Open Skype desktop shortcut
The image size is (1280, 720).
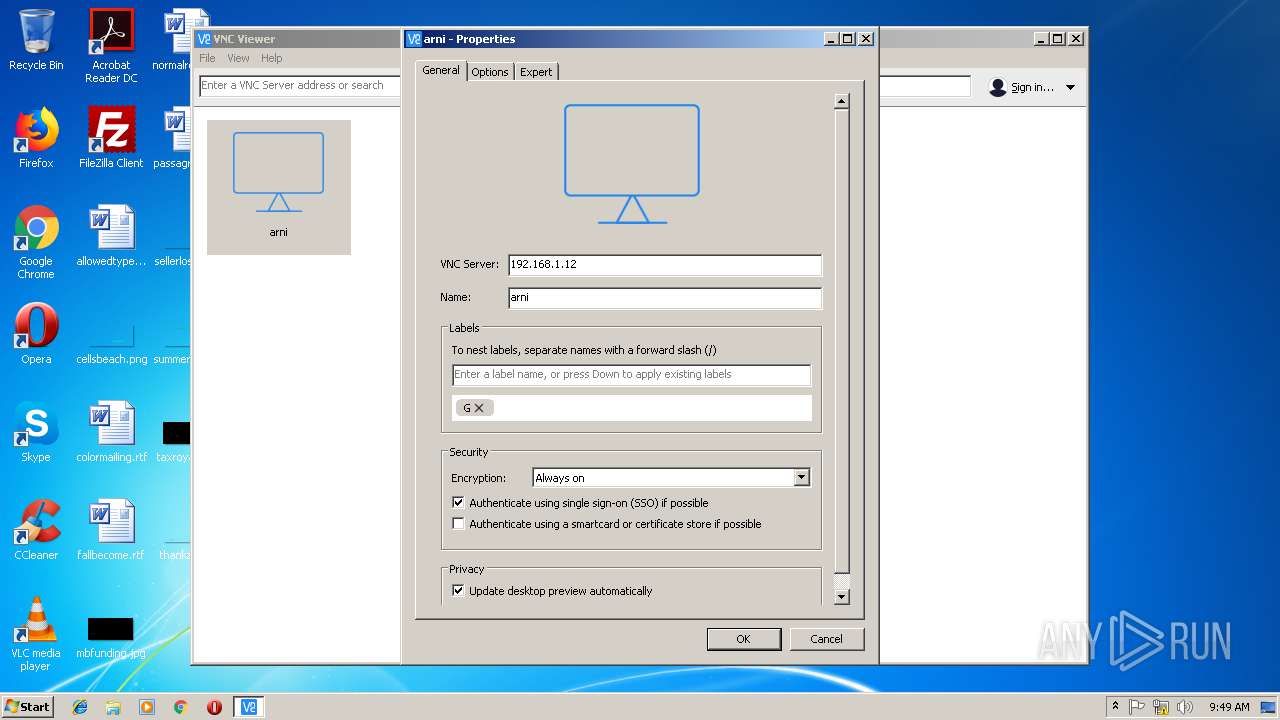pos(36,433)
